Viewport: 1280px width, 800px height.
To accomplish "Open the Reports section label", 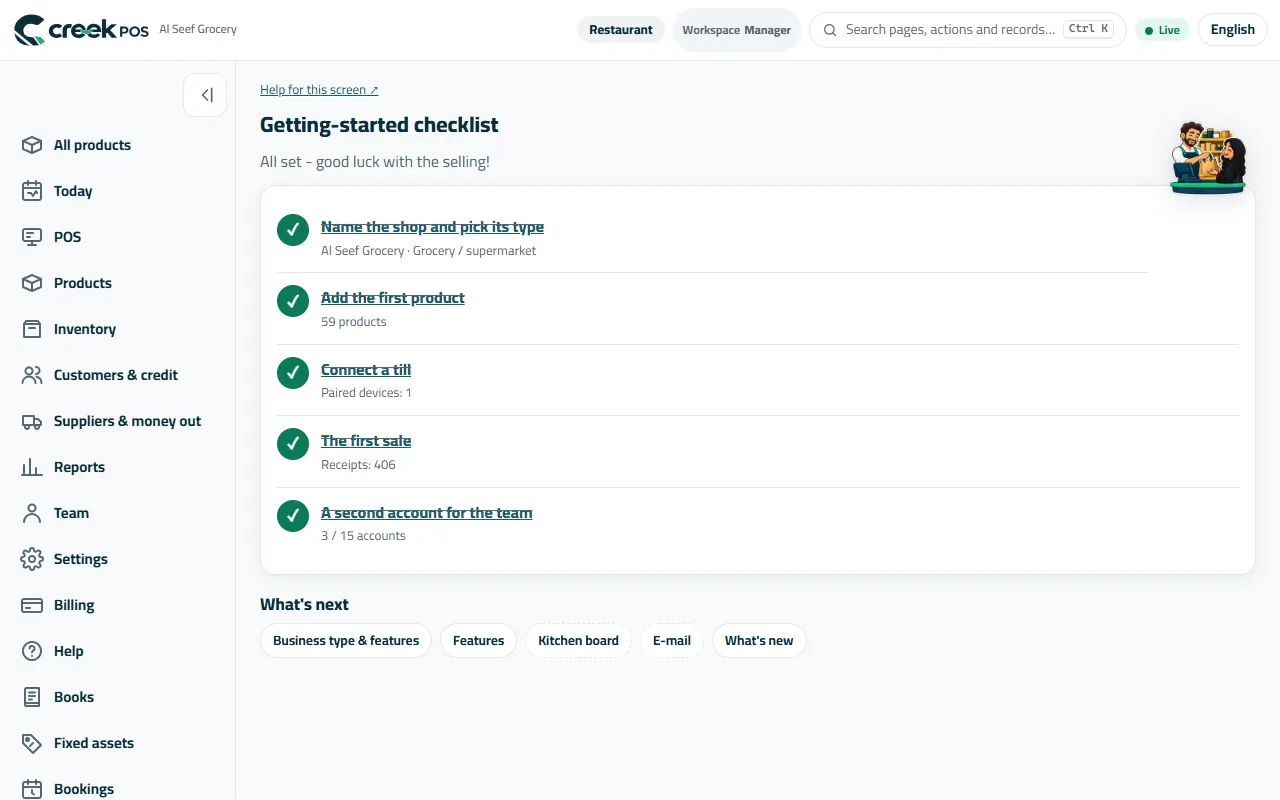I will point(79,467).
